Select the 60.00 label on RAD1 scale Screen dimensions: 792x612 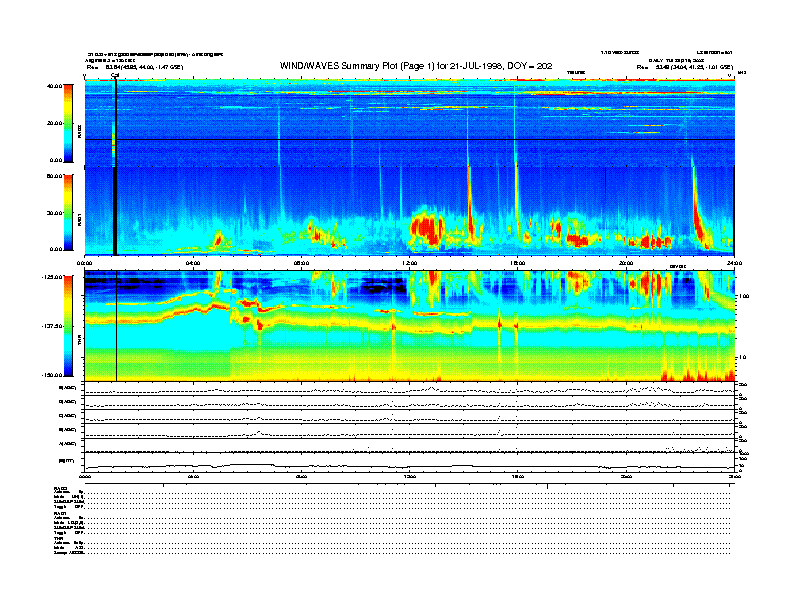tap(54, 176)
